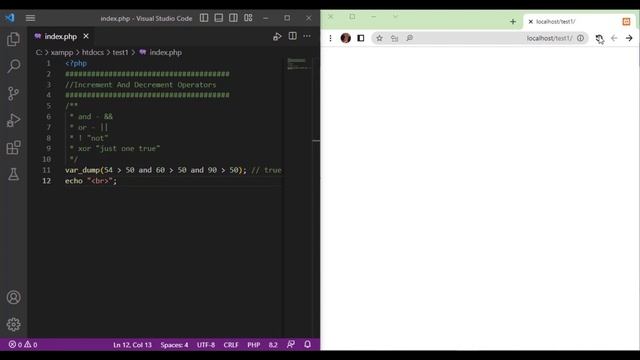Click the 8.2 PHP version status item

pos(273,345)
